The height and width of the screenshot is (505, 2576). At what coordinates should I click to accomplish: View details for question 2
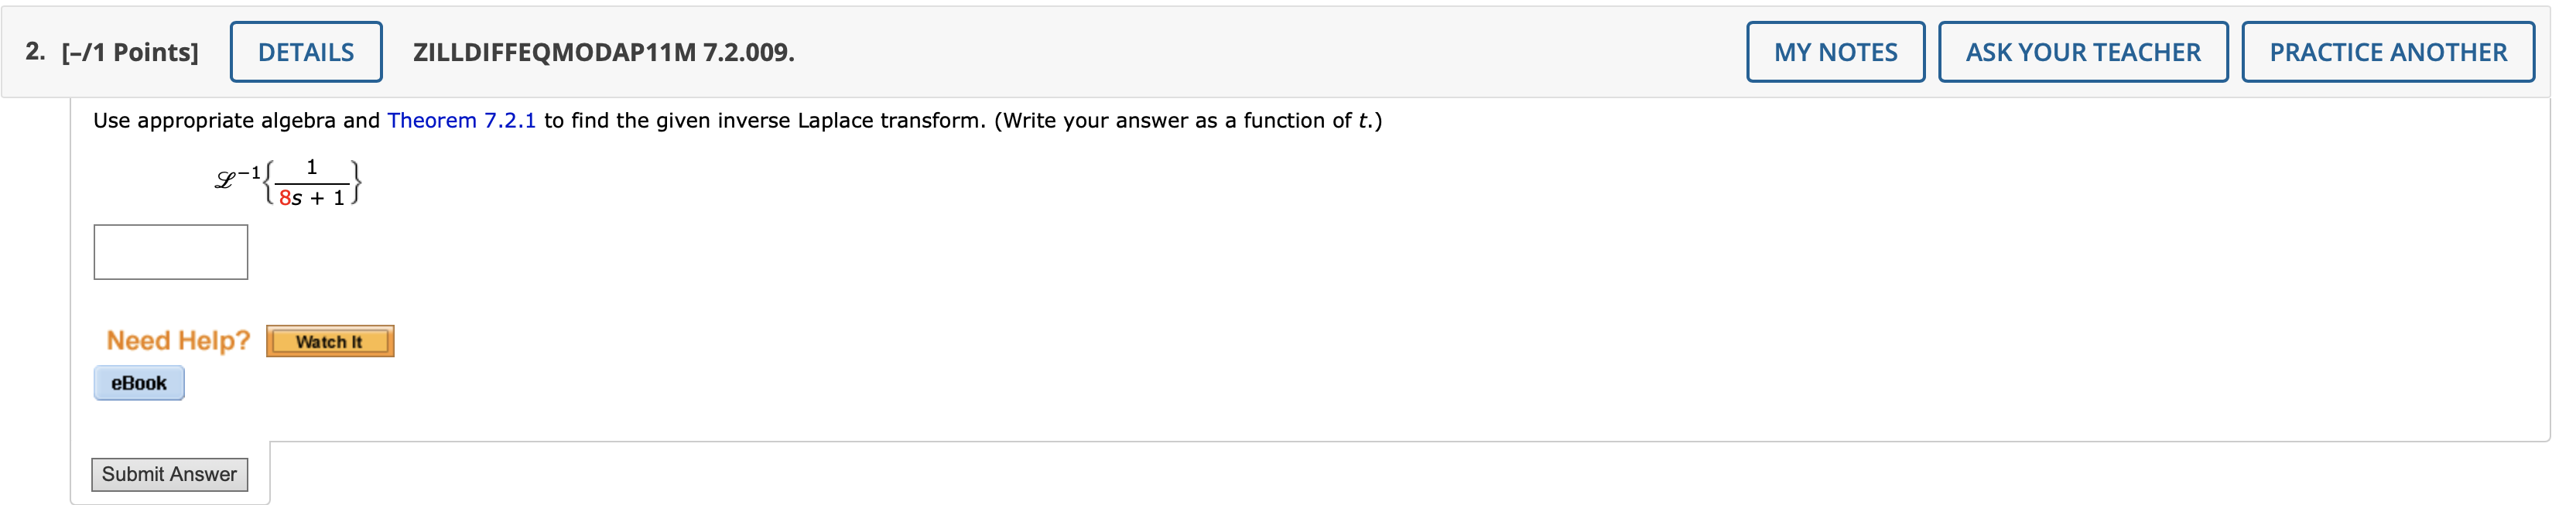tap(306, 51)
